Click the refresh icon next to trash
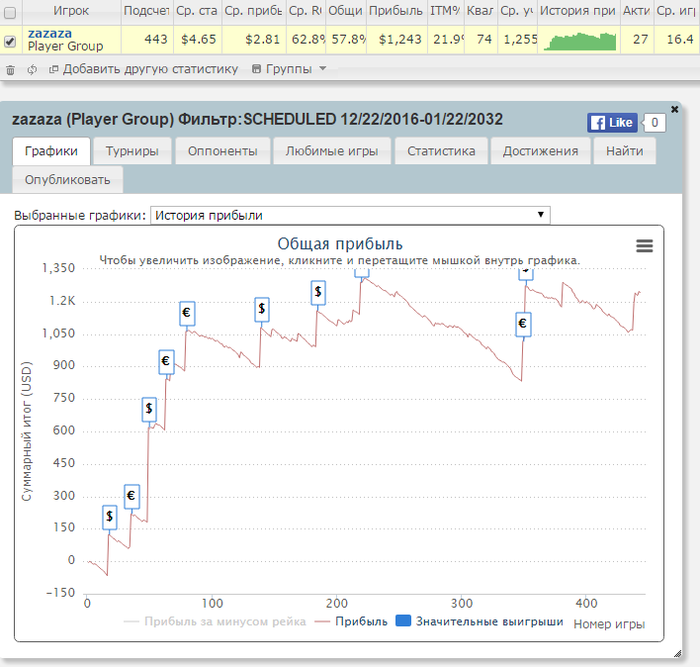 coord(32,70)
